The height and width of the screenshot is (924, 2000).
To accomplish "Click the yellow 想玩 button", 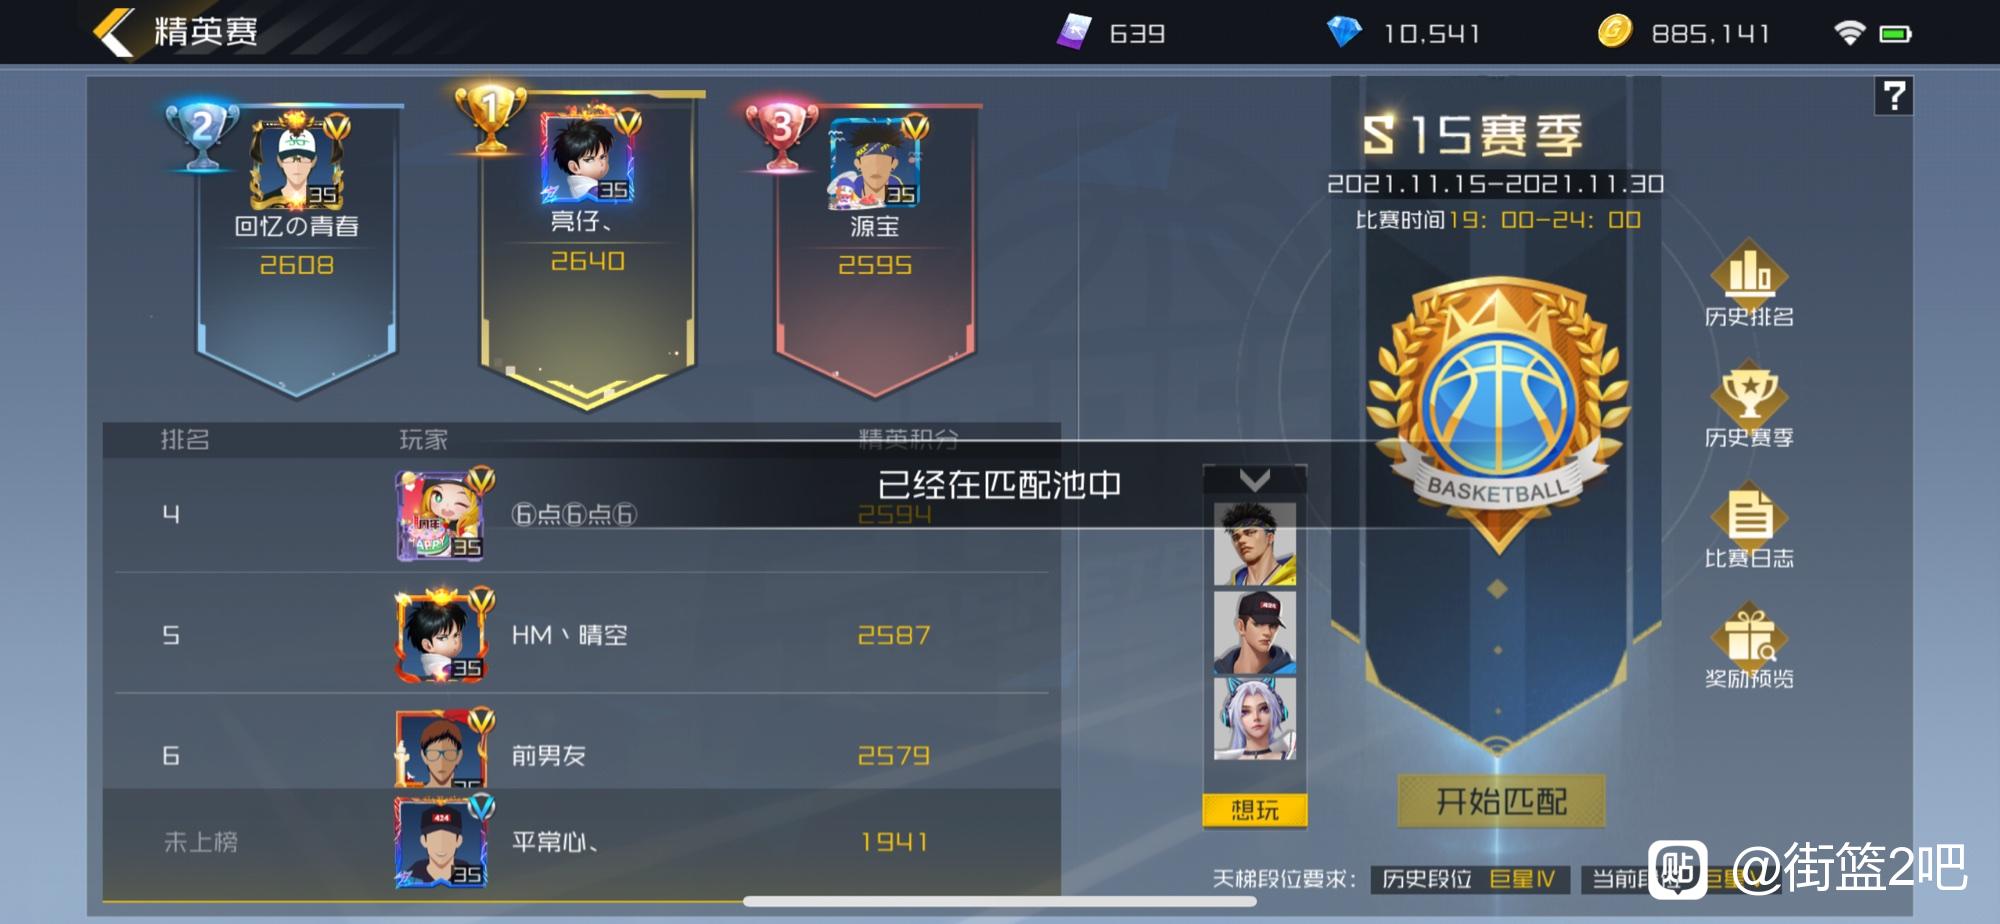I will pyautogui.click(x=1254, y=810).
